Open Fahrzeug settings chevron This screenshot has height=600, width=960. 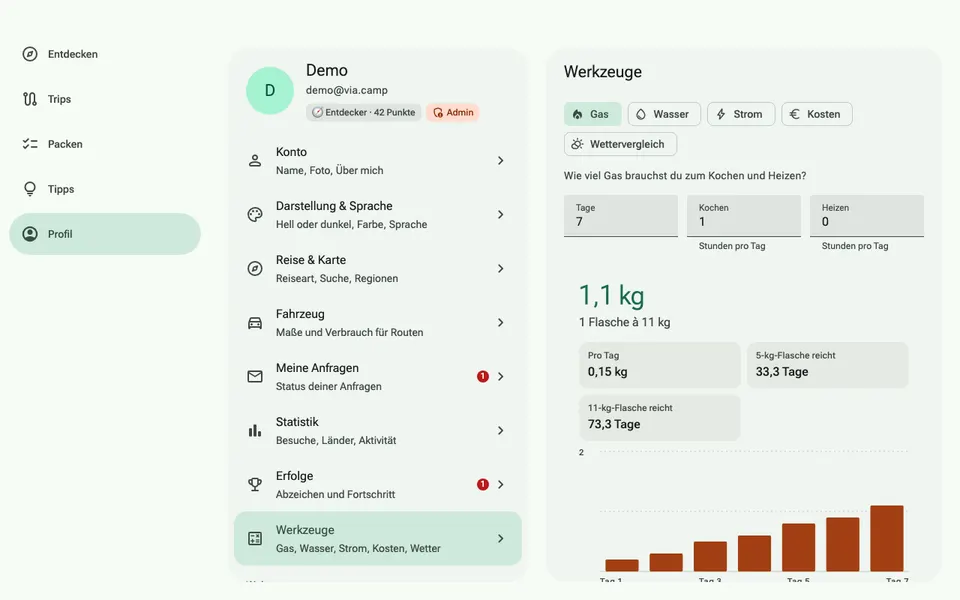click(501, 323)
